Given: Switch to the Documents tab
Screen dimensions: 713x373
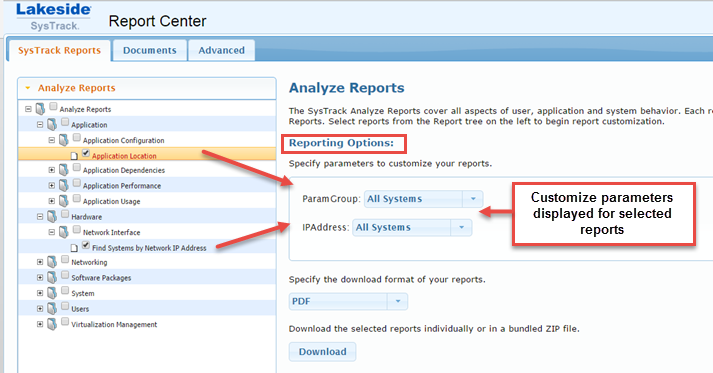Looking at the screenshot, I should coord(150,50).
